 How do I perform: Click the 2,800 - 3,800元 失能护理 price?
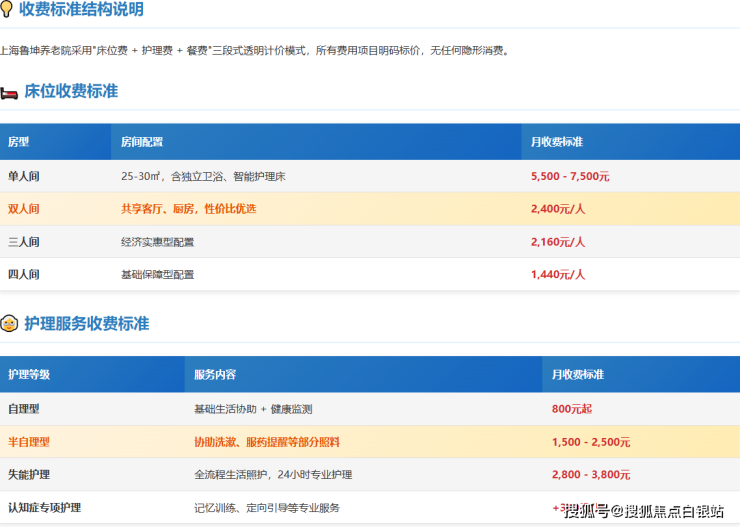(591, 474)
